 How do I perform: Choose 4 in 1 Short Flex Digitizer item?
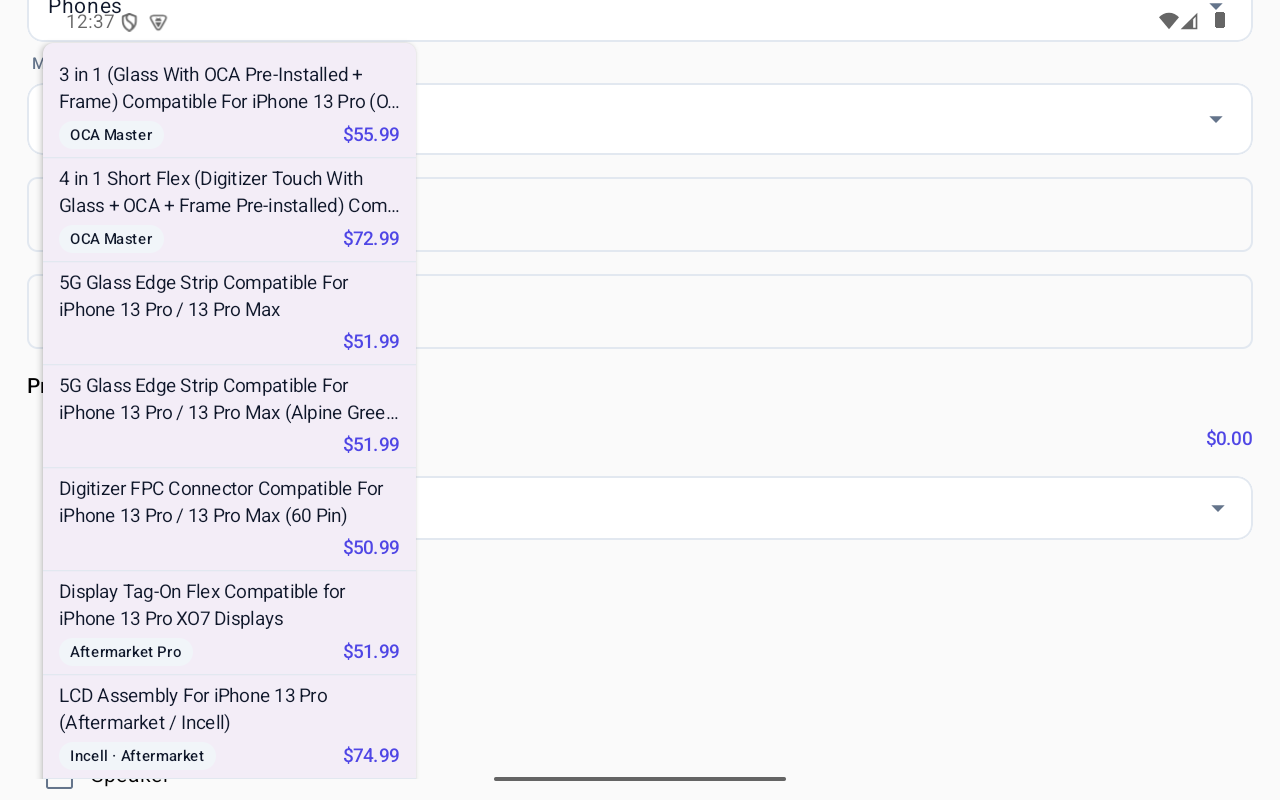tap(229, 209)
